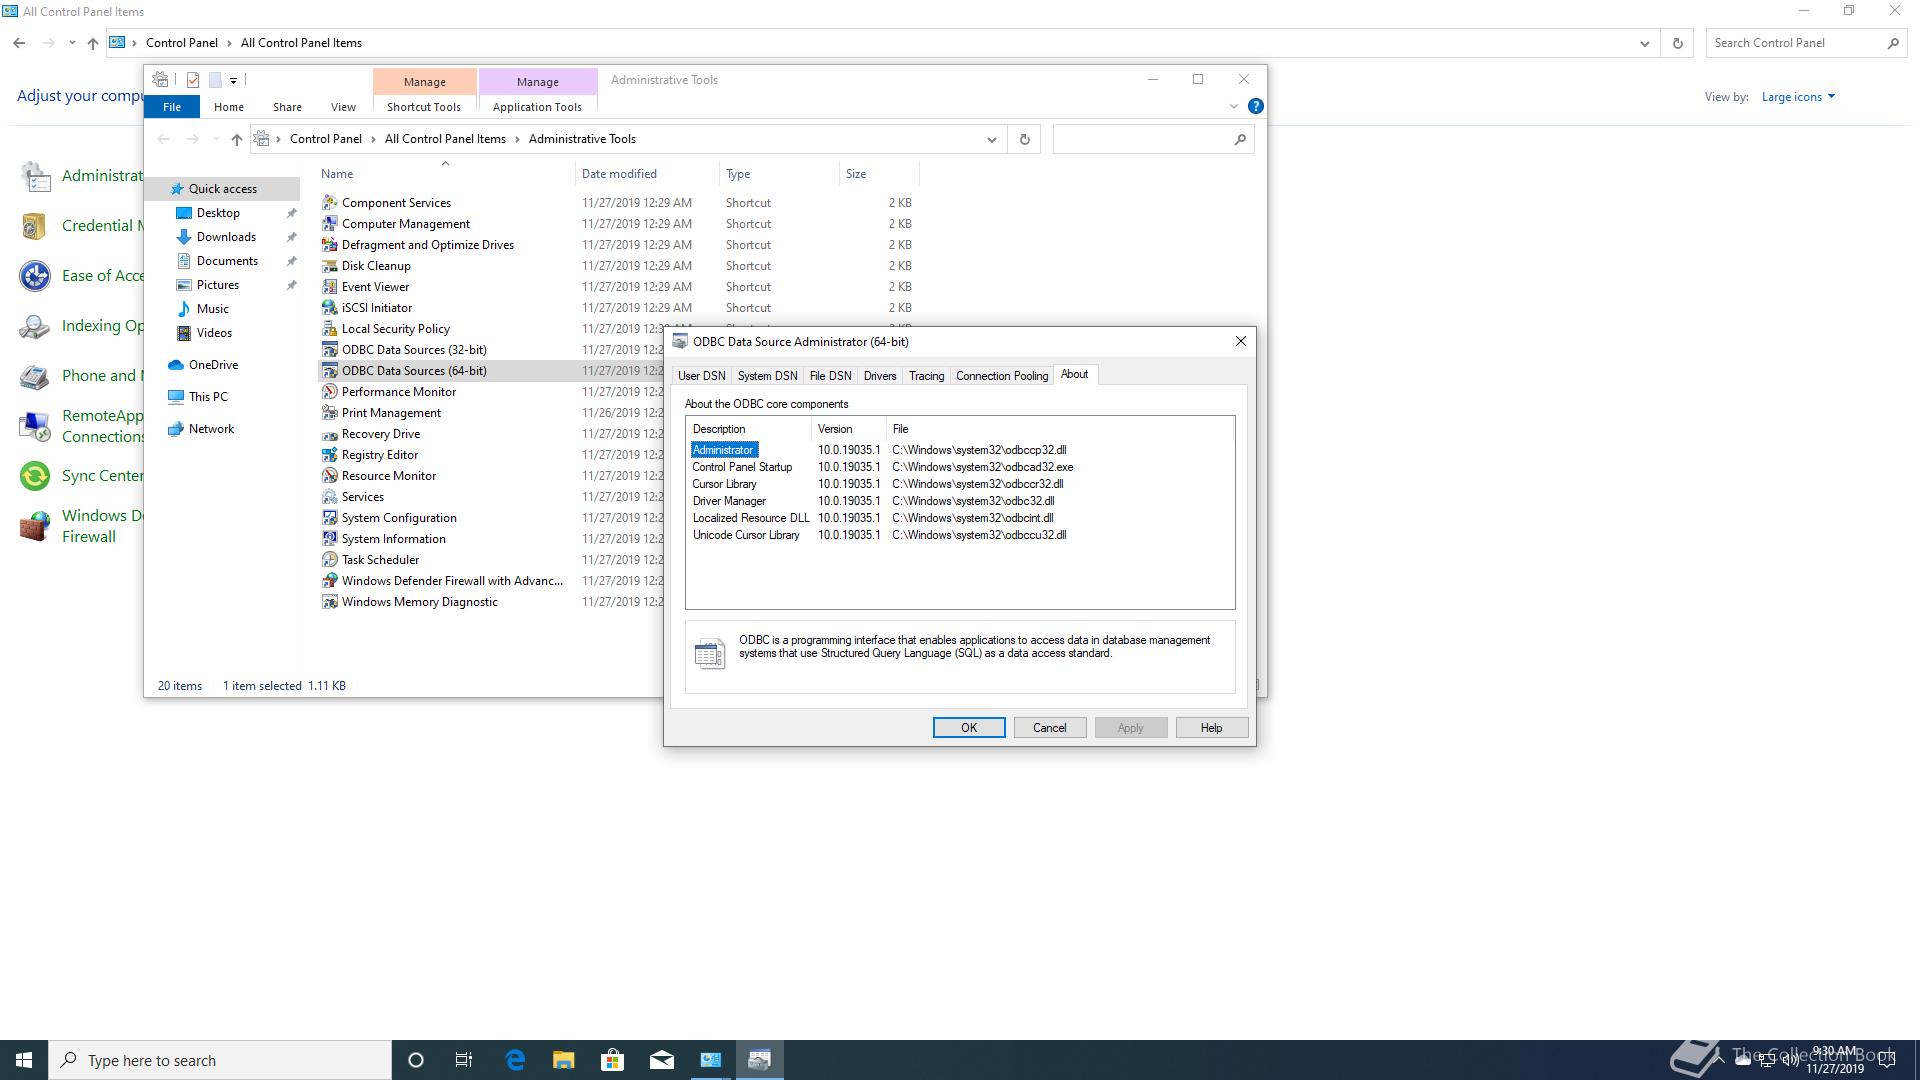Select iSCSI Initiator icon

(x=329, y=307)
